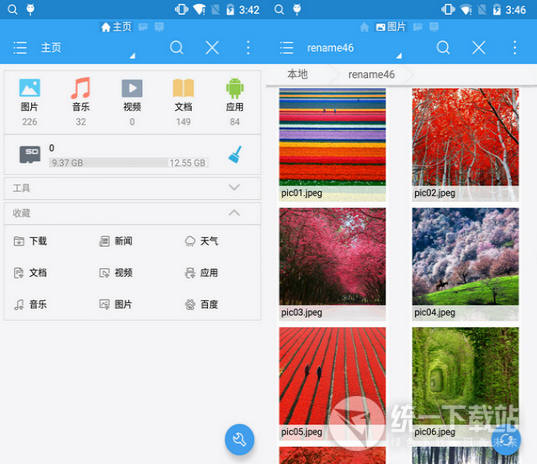Click the search icon in rename46 toolbar
The width and height of the screenshot is (537, 469).
coord(443,48)
